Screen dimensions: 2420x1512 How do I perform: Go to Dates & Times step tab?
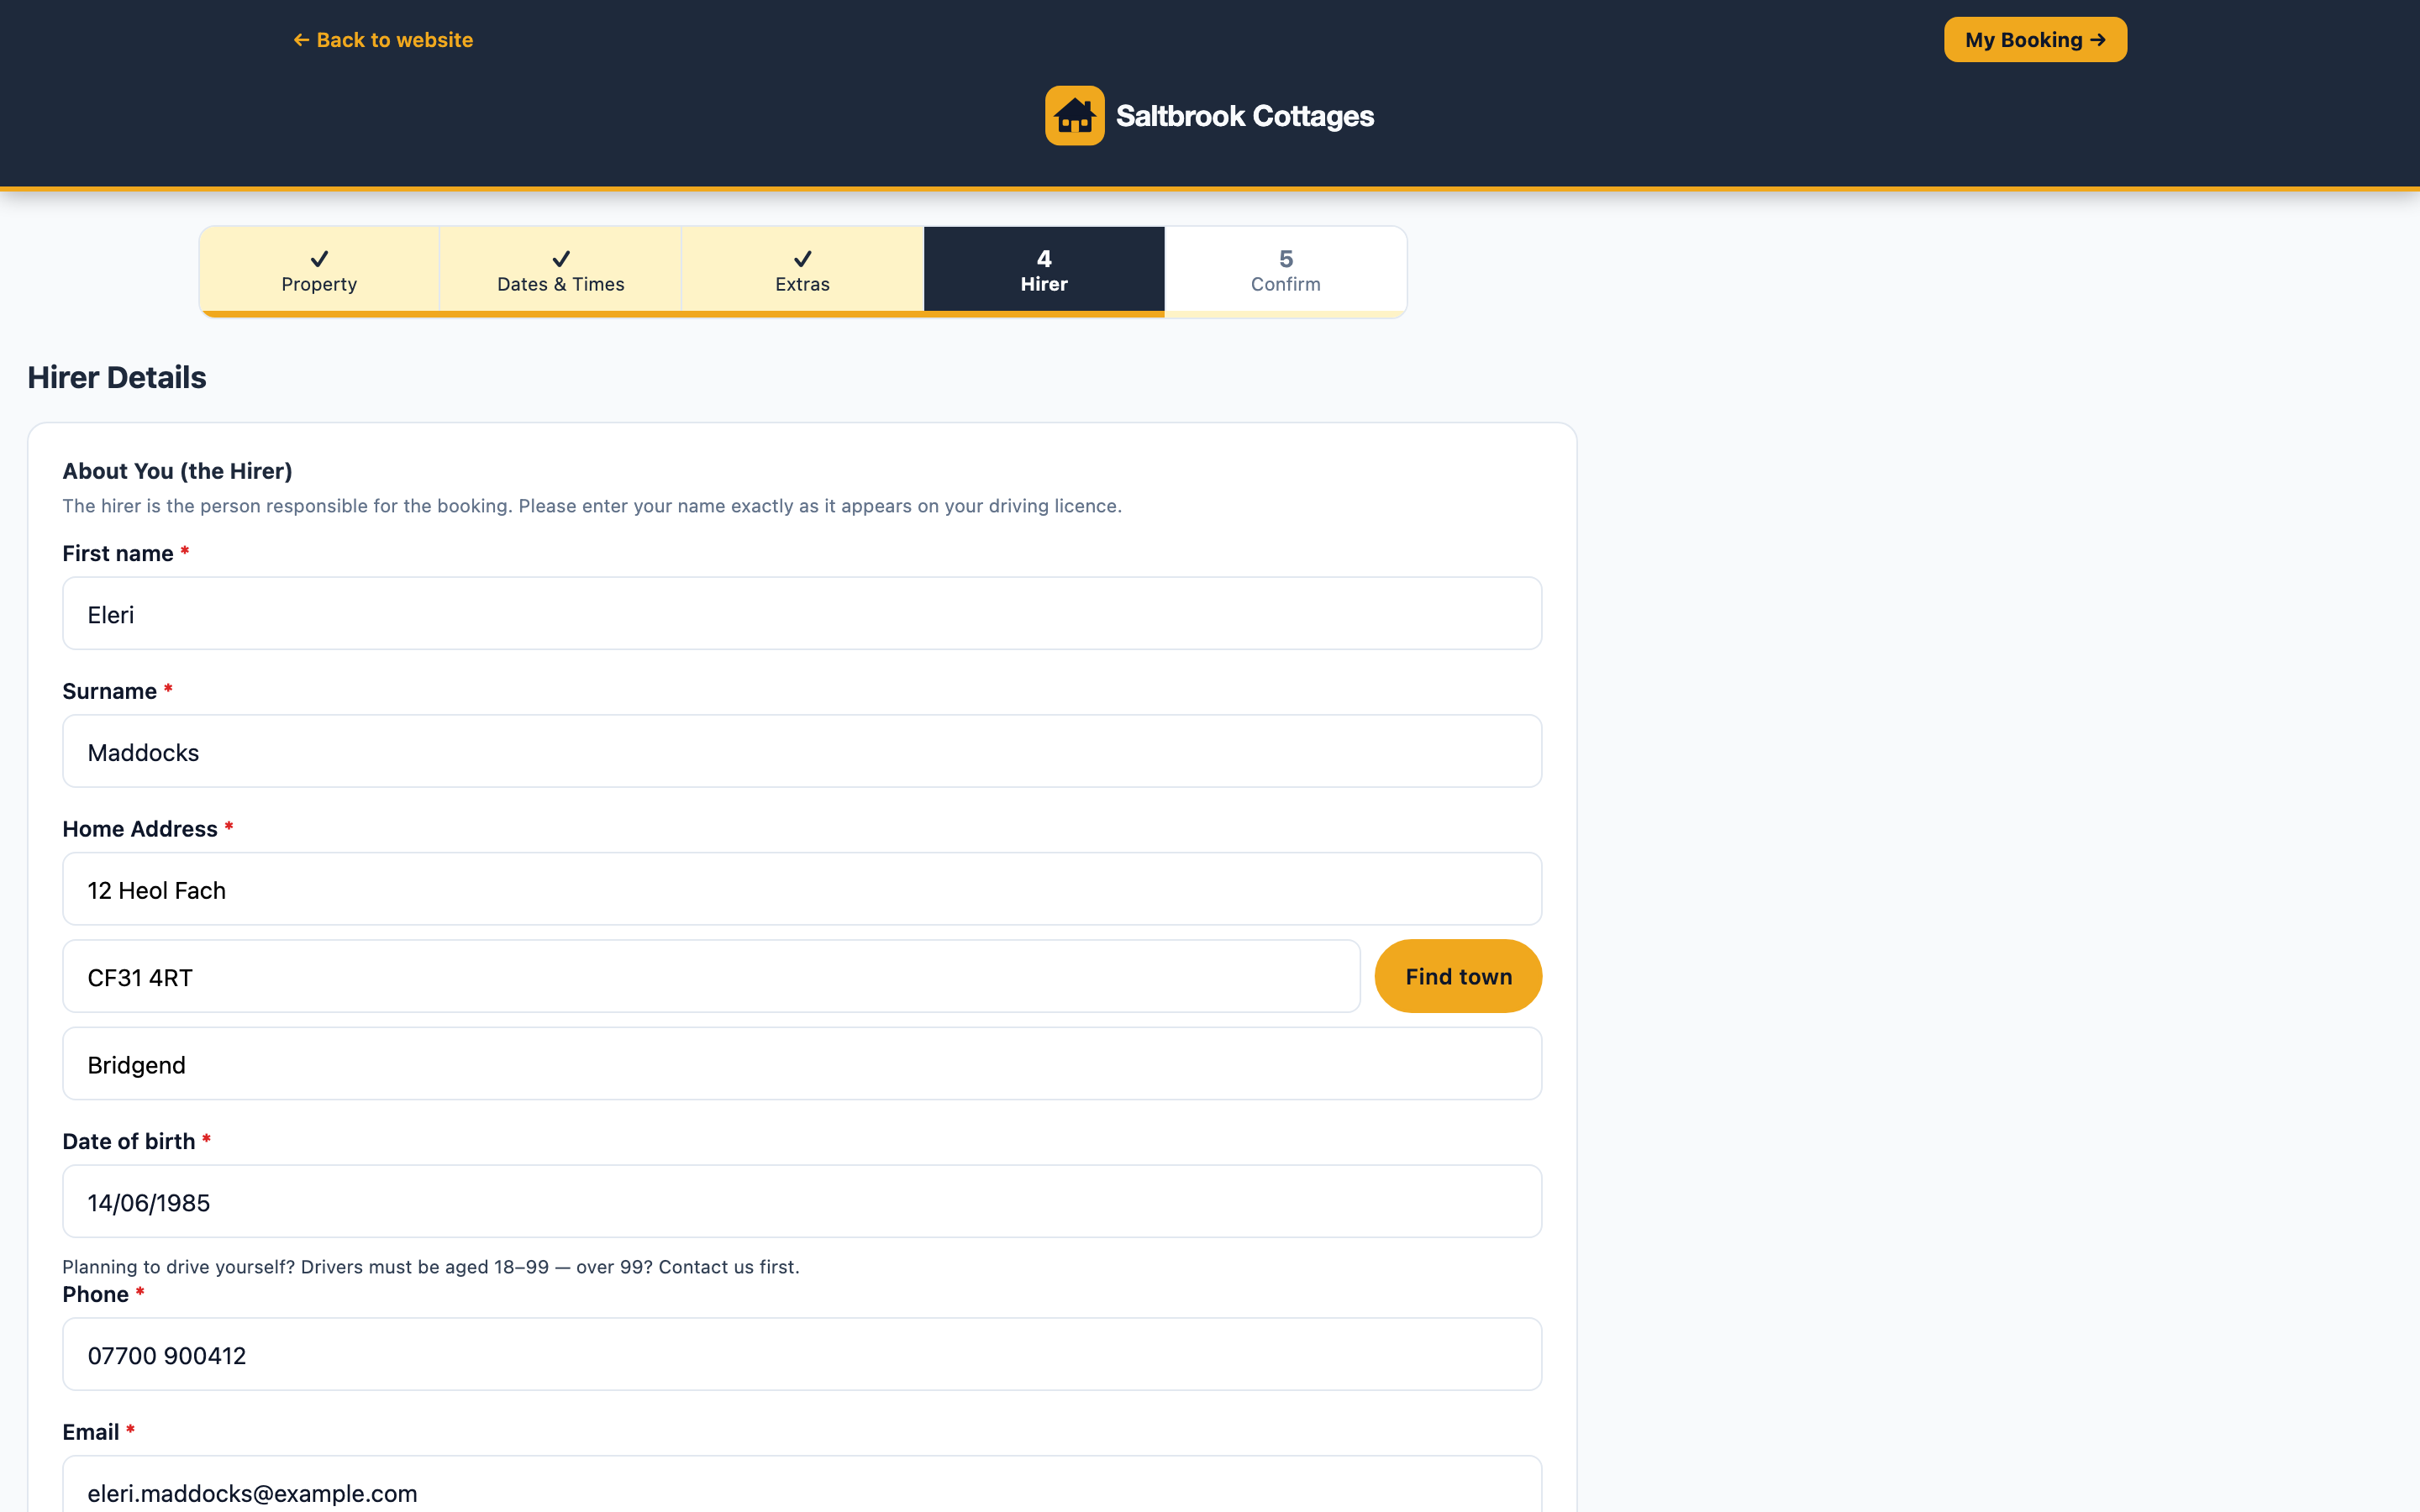coord(561,271)
